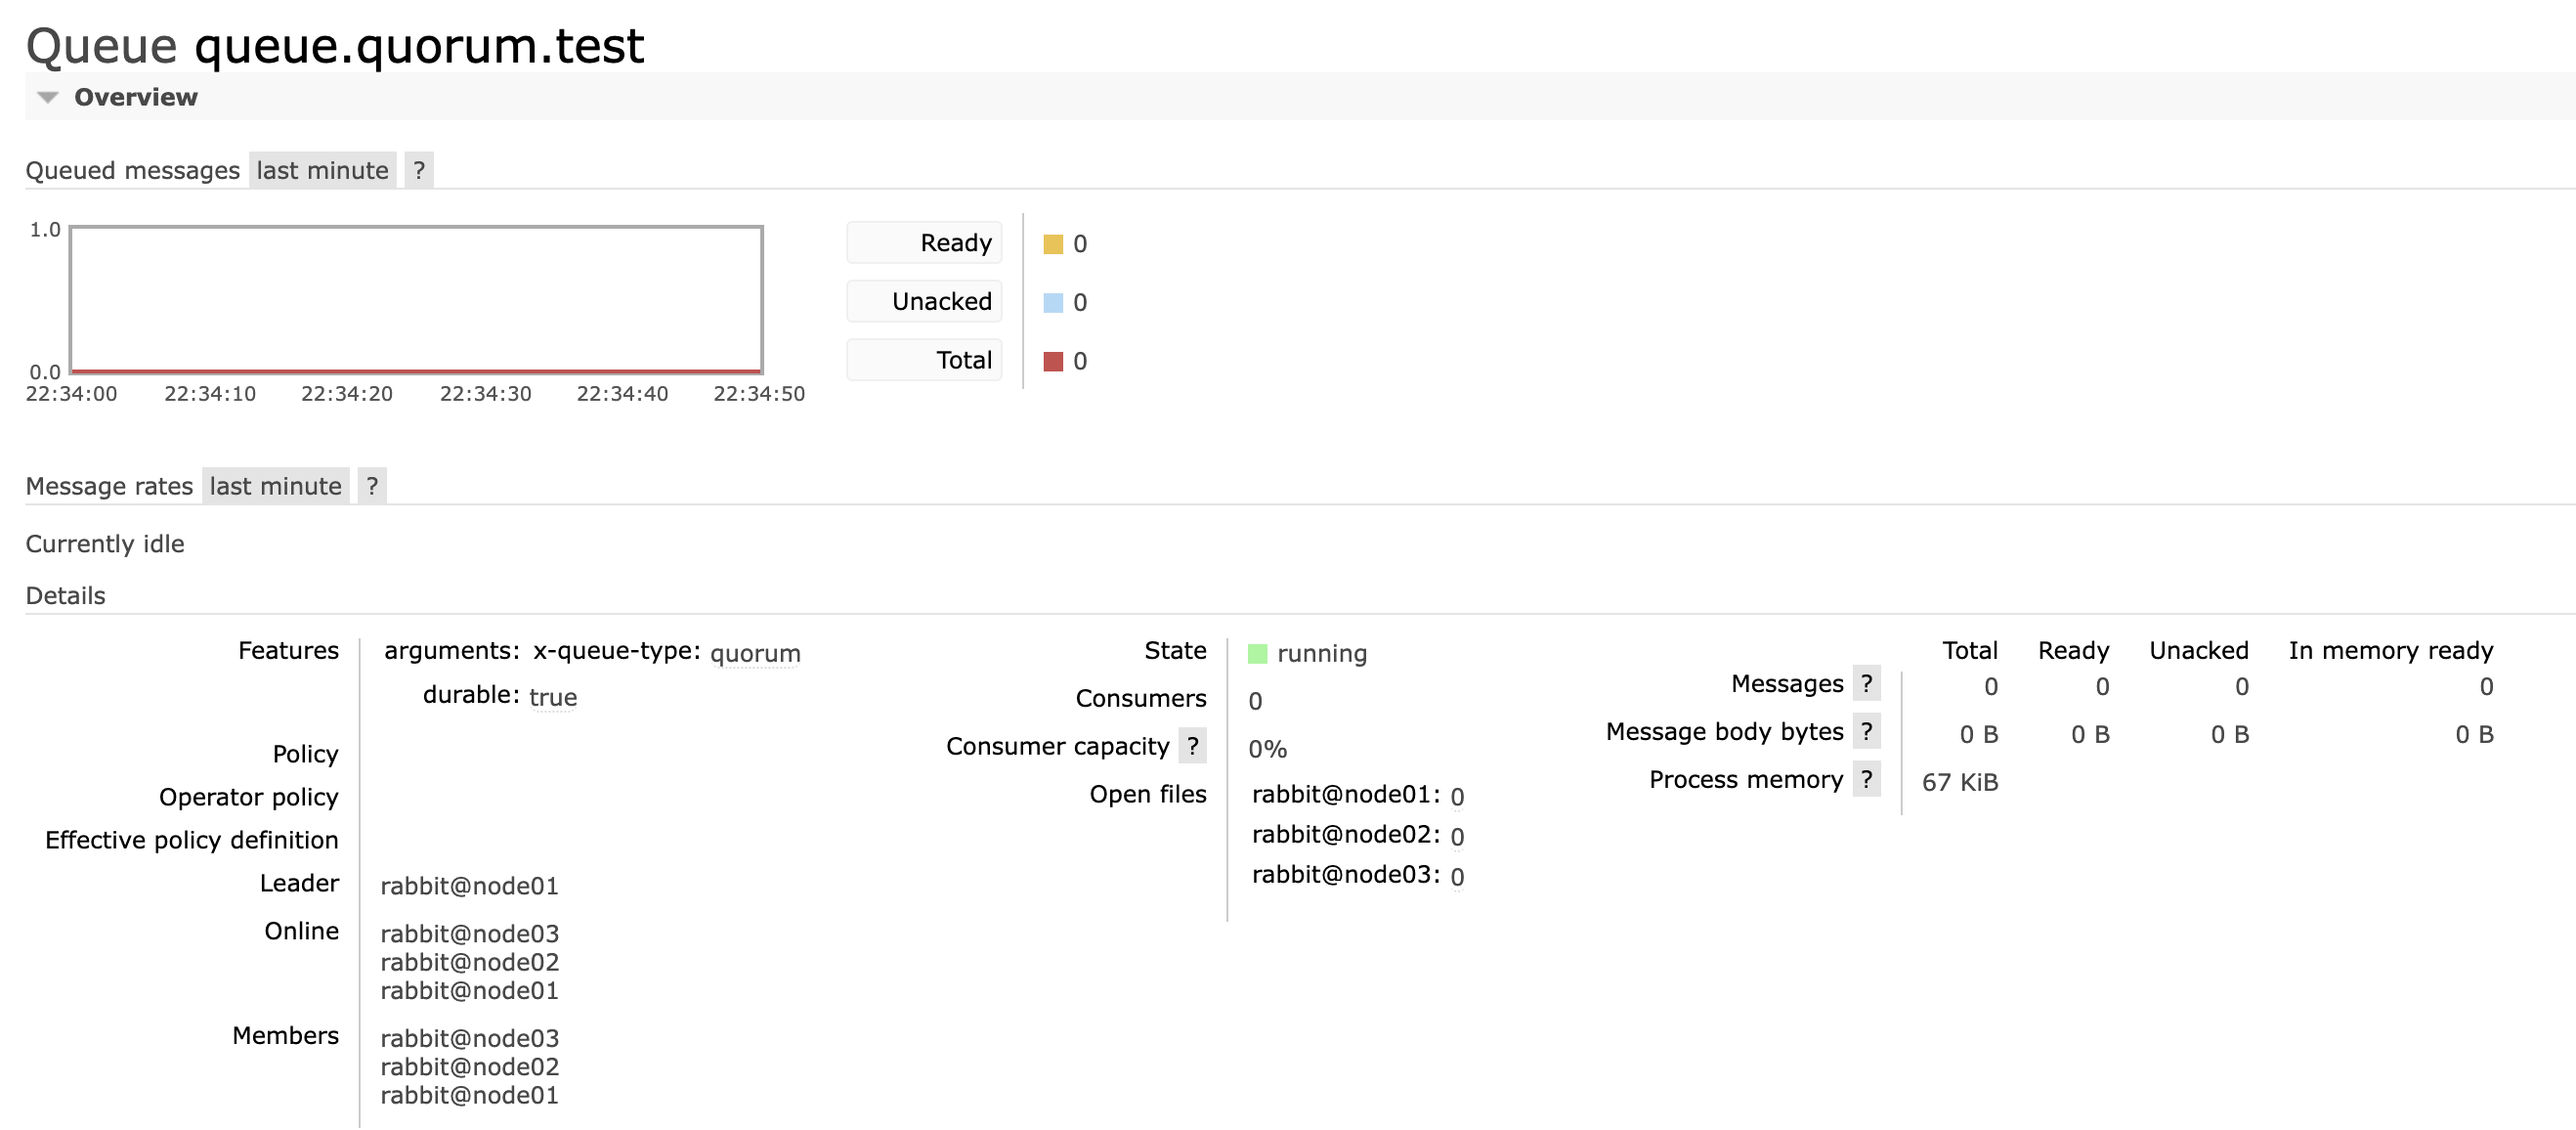Click the red Total color swatch
Image resolution: width=2576 pixels, height=1130 pixels.
tap(1052, 361)
